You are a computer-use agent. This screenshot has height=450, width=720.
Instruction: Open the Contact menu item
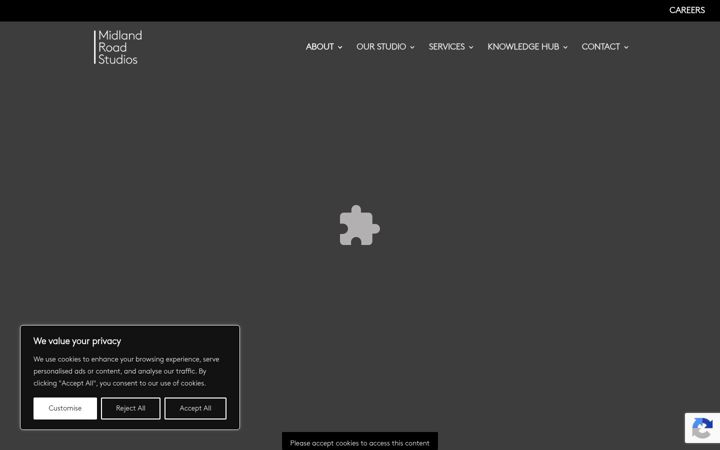coord(601,47)
